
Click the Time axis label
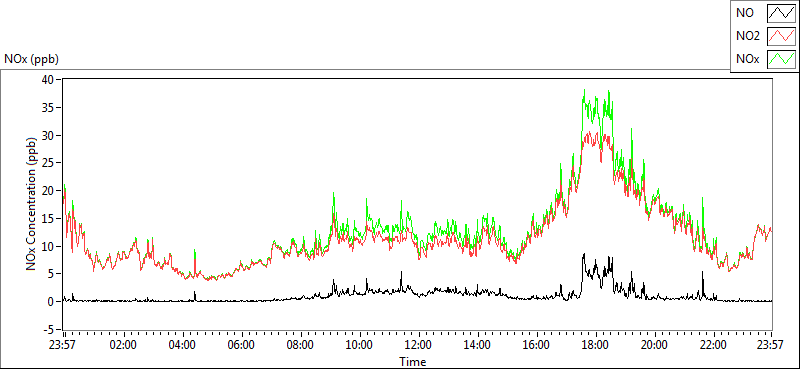412,362
